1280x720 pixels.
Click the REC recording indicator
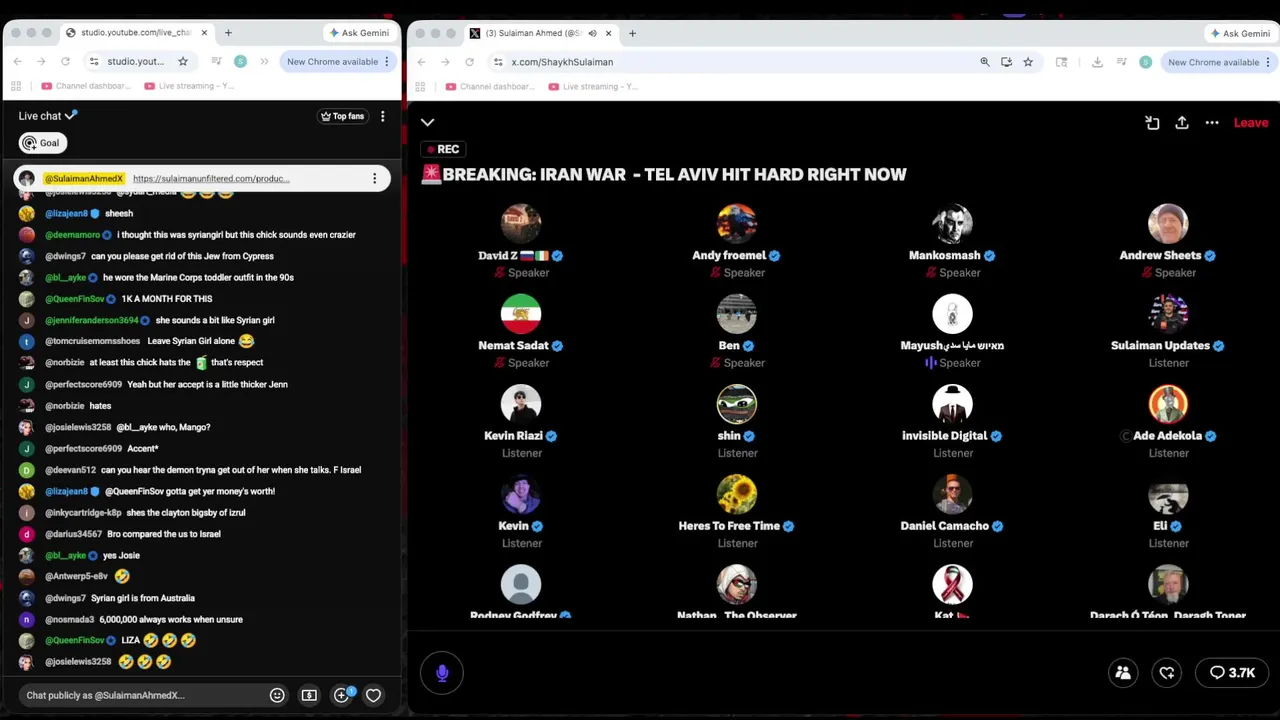pyautogui.click(x=442, y=149)
